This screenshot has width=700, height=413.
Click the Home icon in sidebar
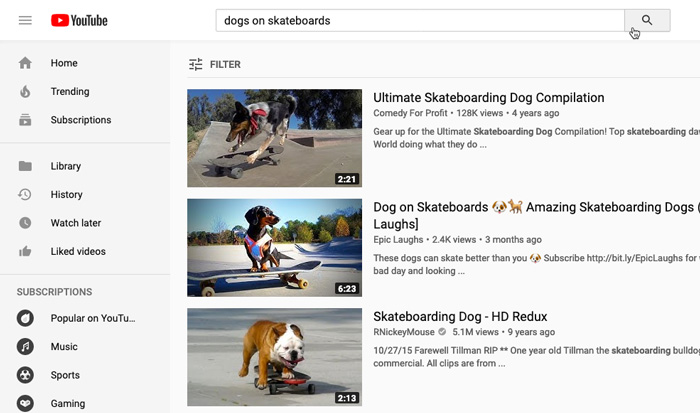(25, 63)
